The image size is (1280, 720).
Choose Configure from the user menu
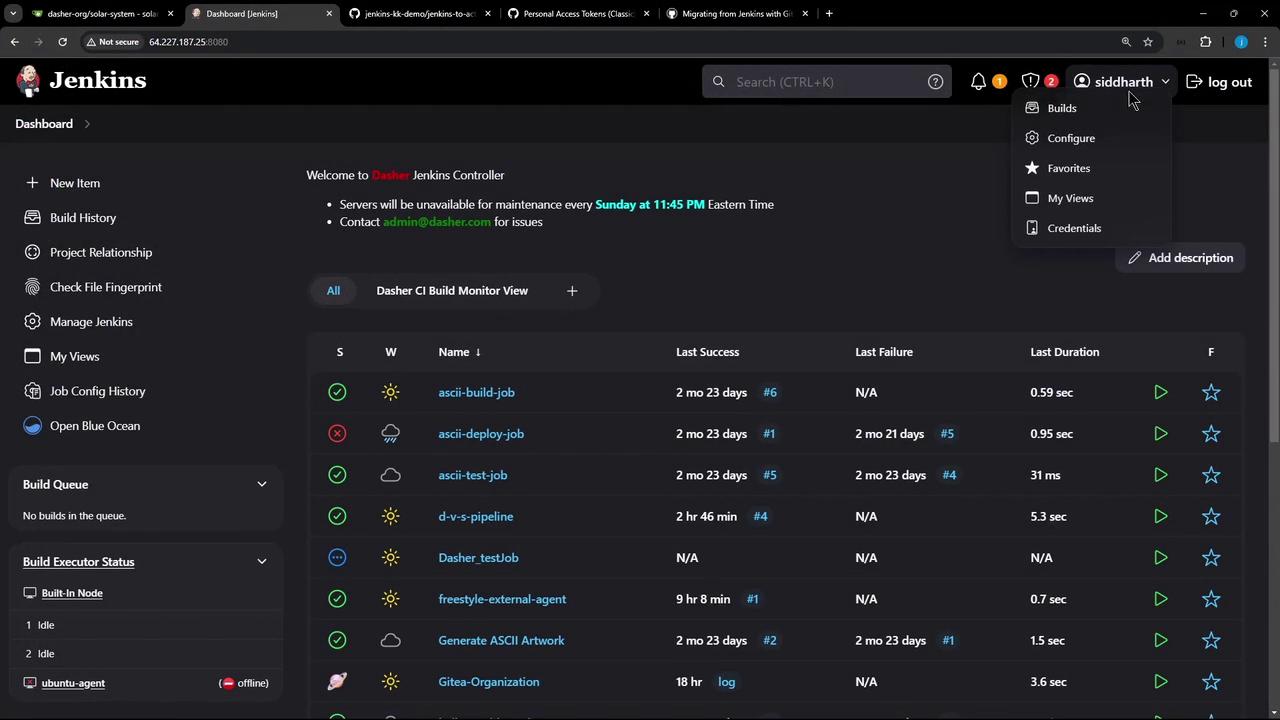(1091, 138)
